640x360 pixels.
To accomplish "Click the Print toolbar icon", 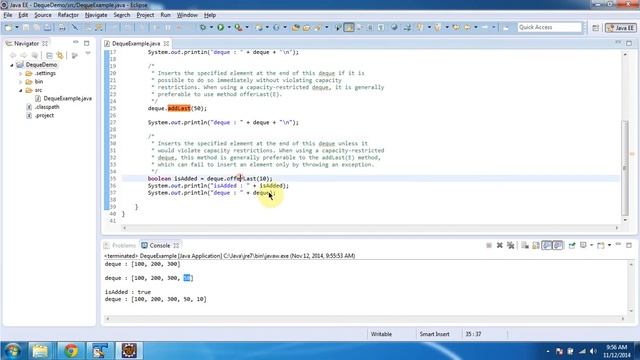I will [62, 27].
